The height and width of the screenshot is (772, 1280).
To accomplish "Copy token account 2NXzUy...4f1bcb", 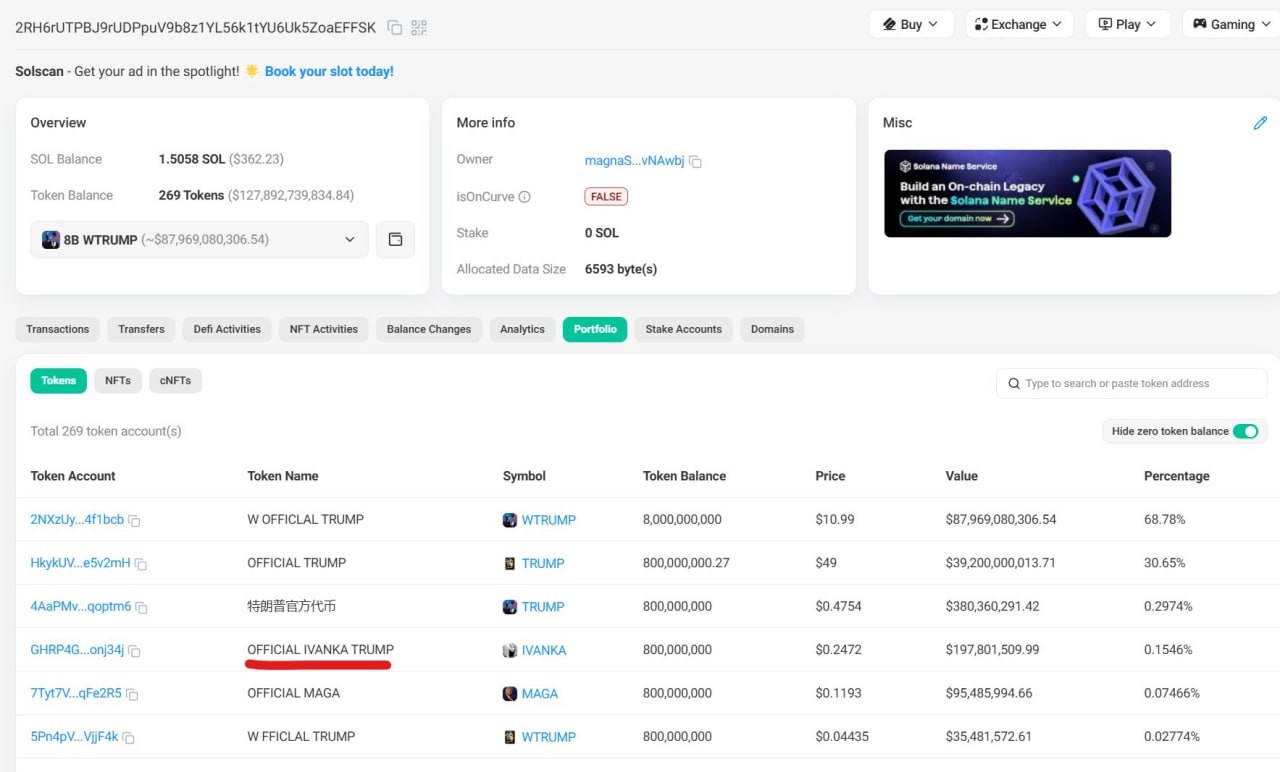I will pyautogui.click(x=134, y=521).
